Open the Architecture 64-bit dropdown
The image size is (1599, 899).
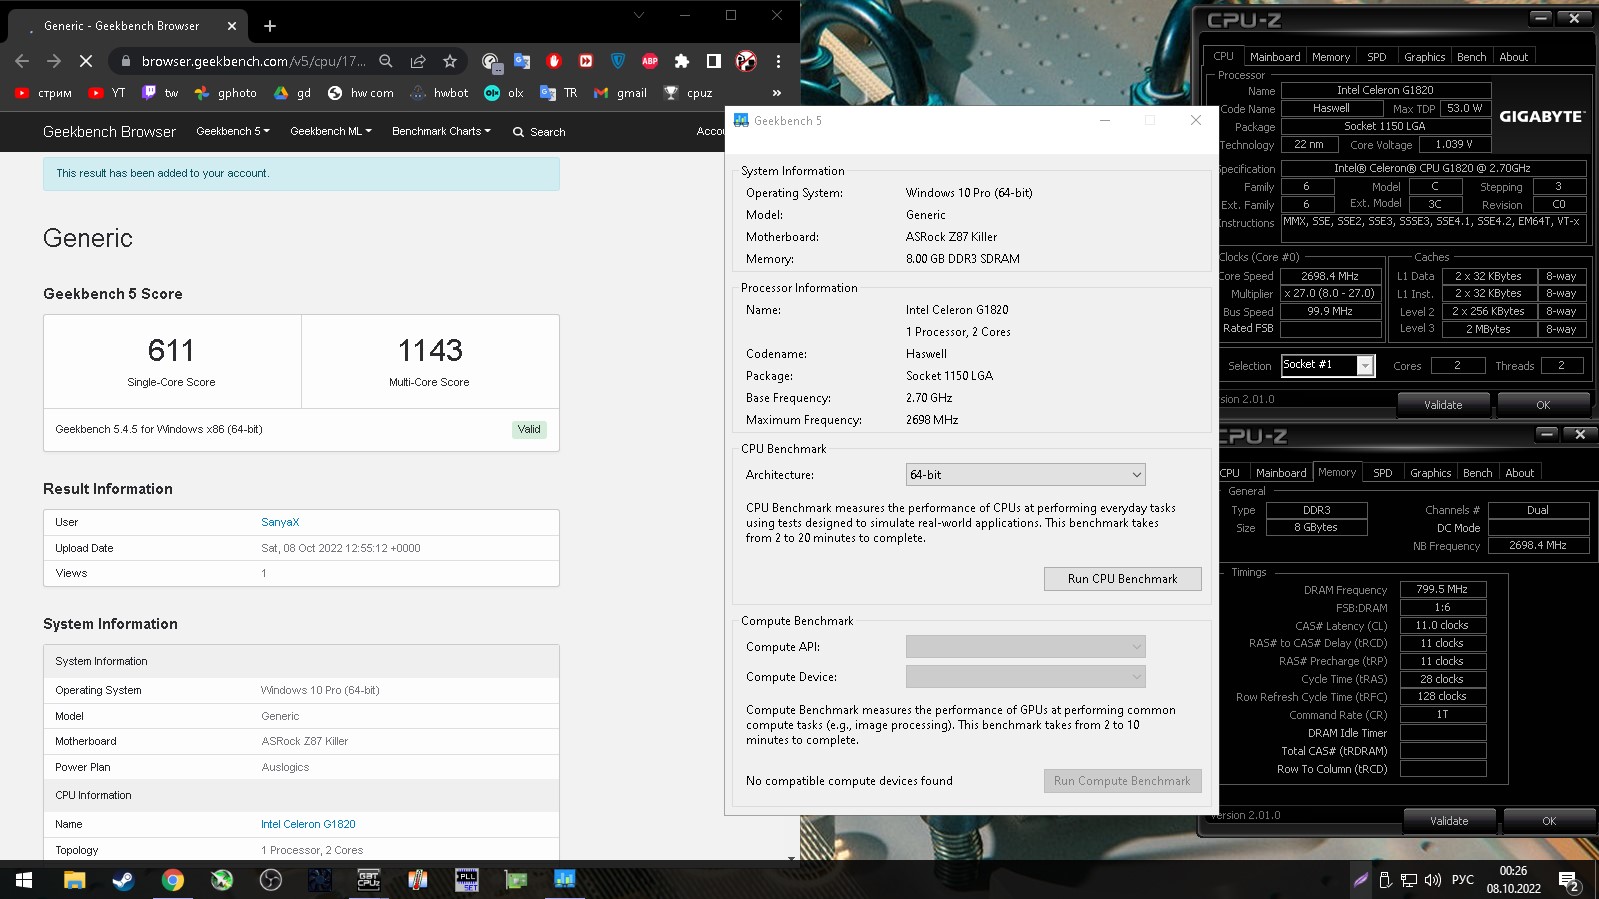point(1025,475)
